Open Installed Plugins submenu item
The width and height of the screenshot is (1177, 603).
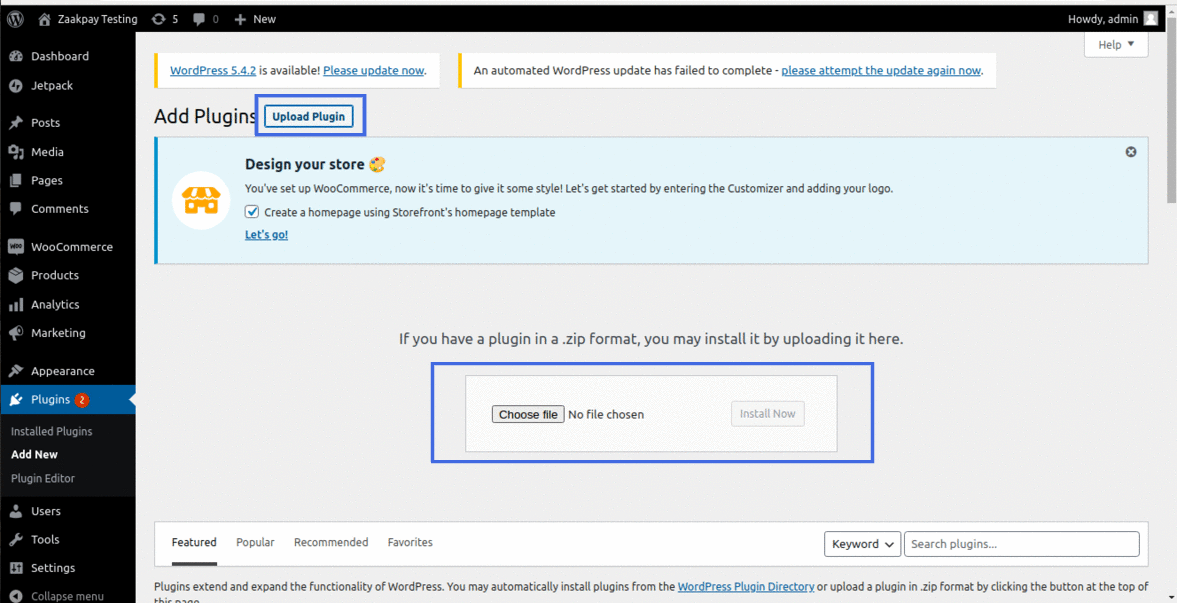pyautogui.click(x=52, y=431)
